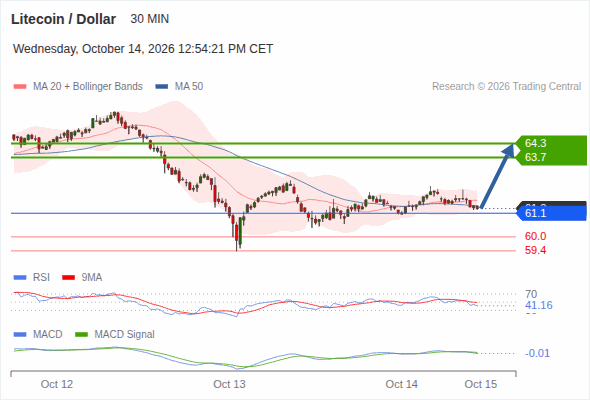Click the red 9MA legend swatch
Viewport: 590px width, 400px height.
point(68,278)
